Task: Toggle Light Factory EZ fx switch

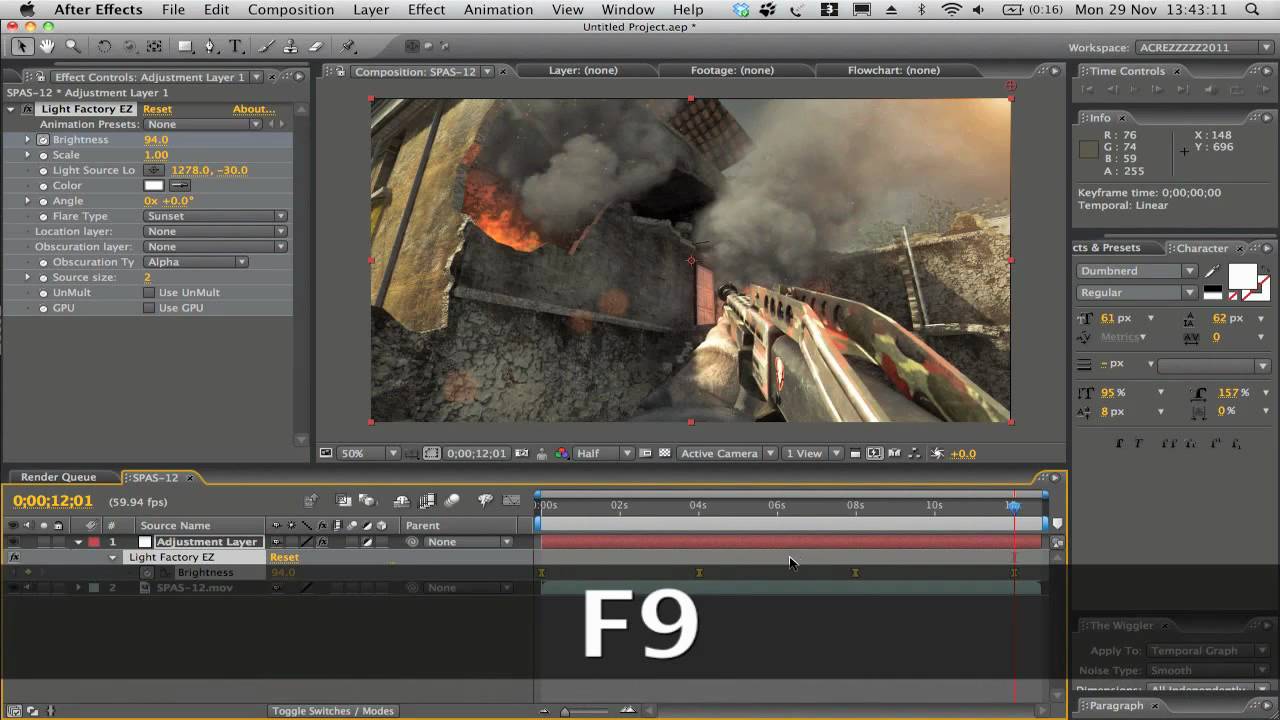Action: (14, 557)
